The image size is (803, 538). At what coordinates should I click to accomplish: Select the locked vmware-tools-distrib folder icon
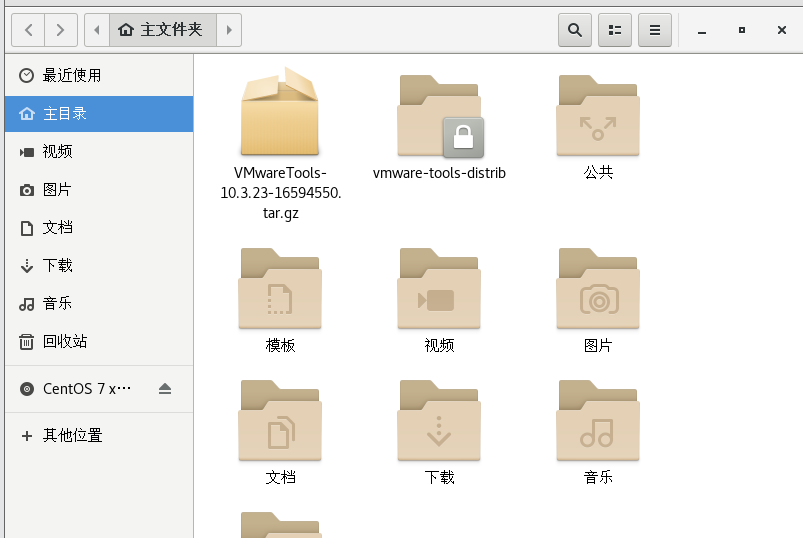coord(439,116)
